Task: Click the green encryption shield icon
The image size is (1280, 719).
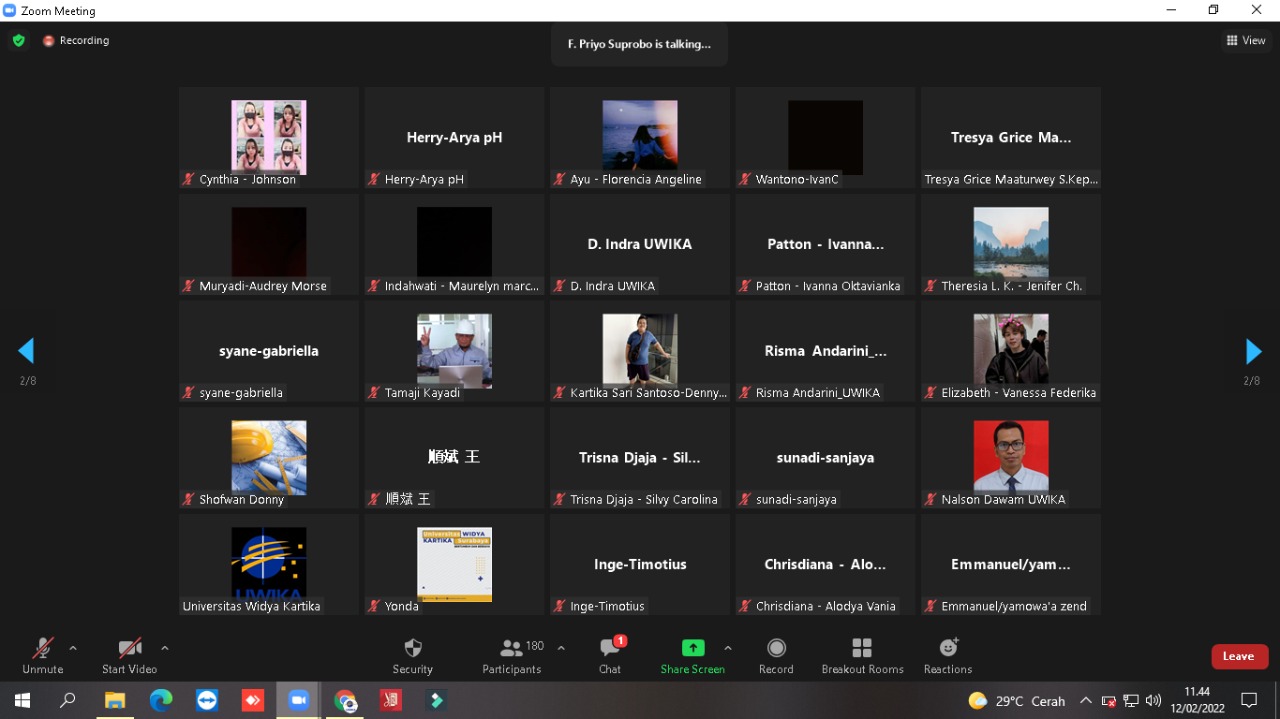Action: click(18, 41)
